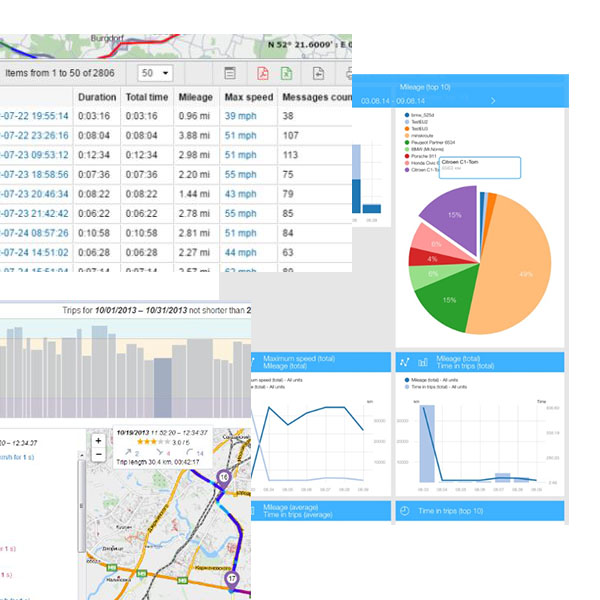The image size is (600, 600).
Task: Open the 43 mph max speed link
Action: pyautogui.click(x=240, y=194)
